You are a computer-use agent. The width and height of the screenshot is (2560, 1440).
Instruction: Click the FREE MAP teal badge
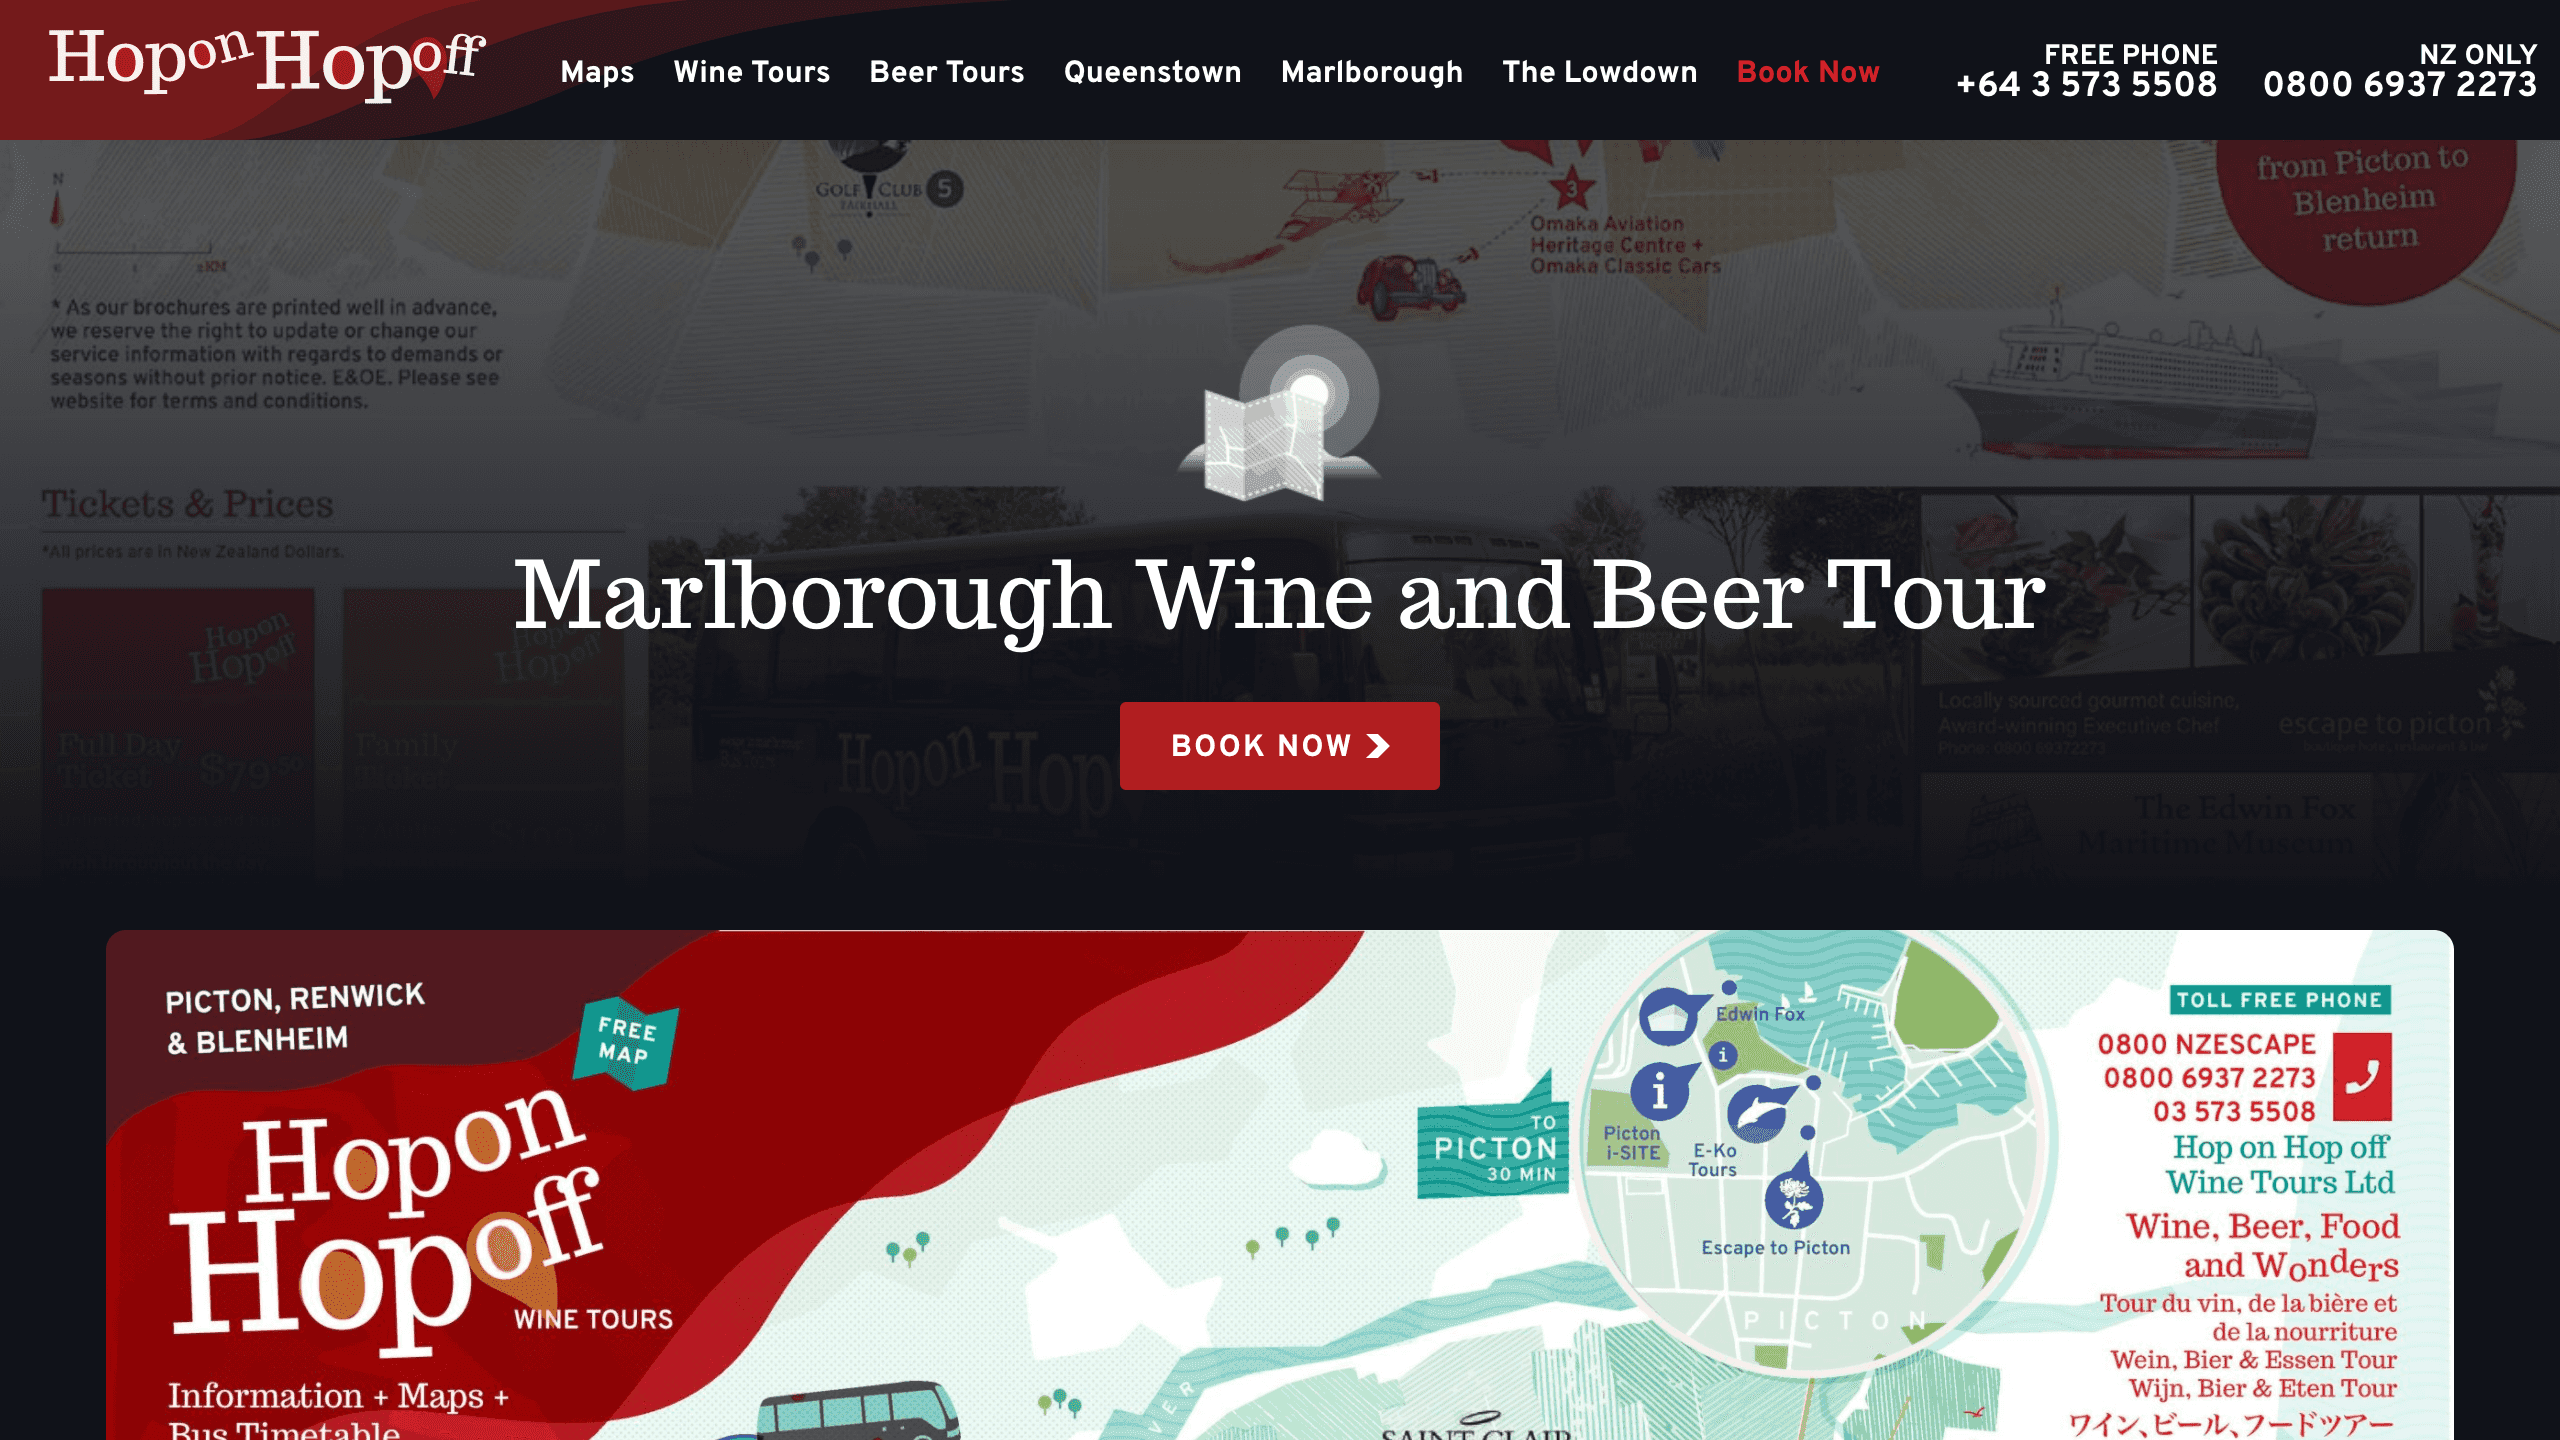[x=626, y=1042]
